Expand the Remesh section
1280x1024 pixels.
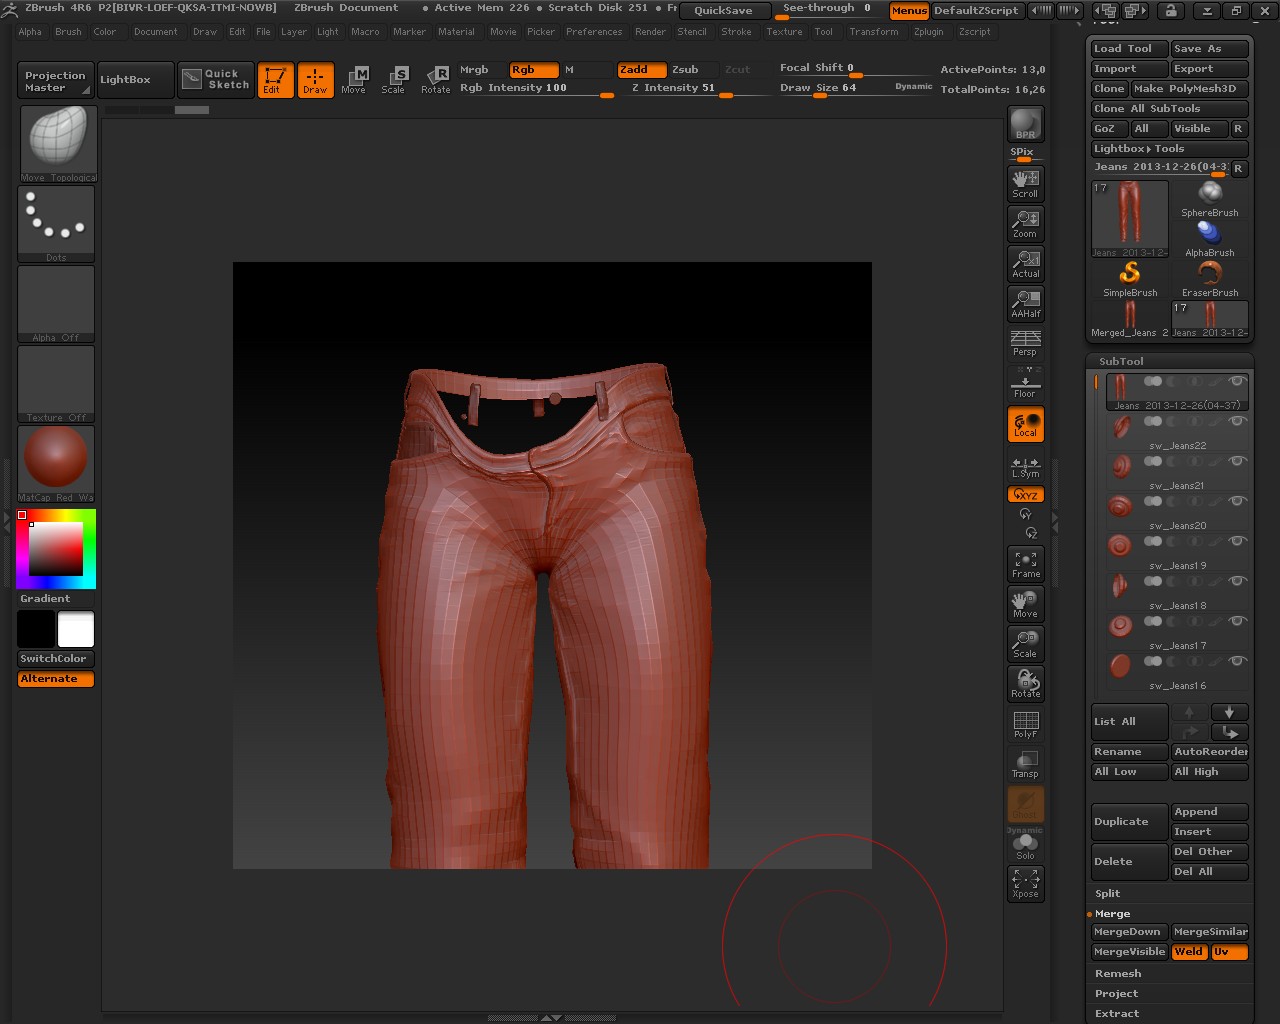click(x=1117, y=974)
